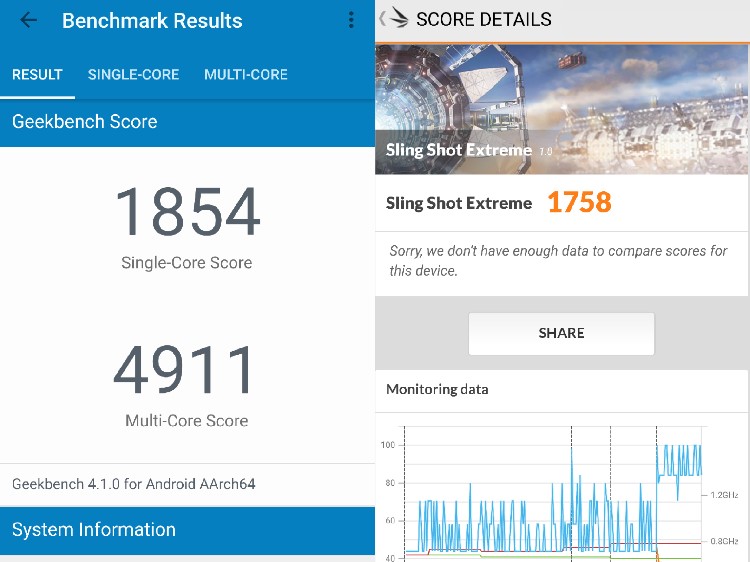
Task: Tap the Benchmark Results title
Action: [x=152, y=21]
